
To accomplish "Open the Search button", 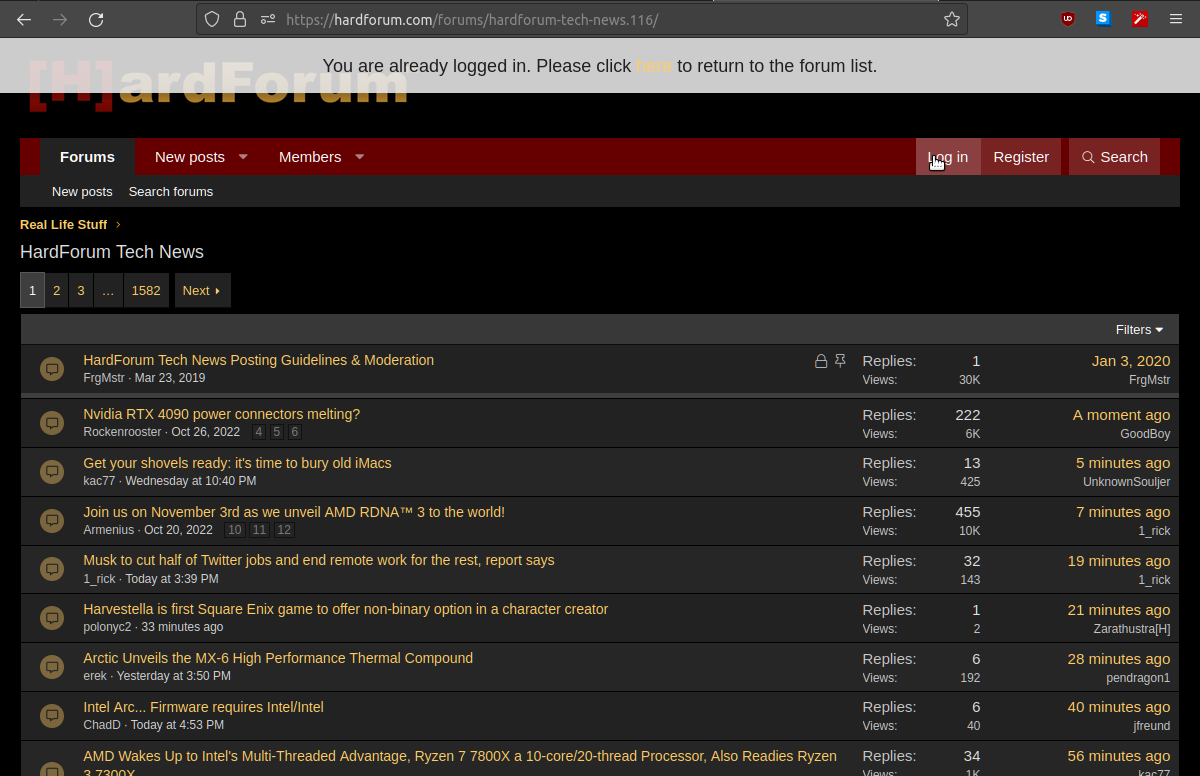I will [1114, 157].
